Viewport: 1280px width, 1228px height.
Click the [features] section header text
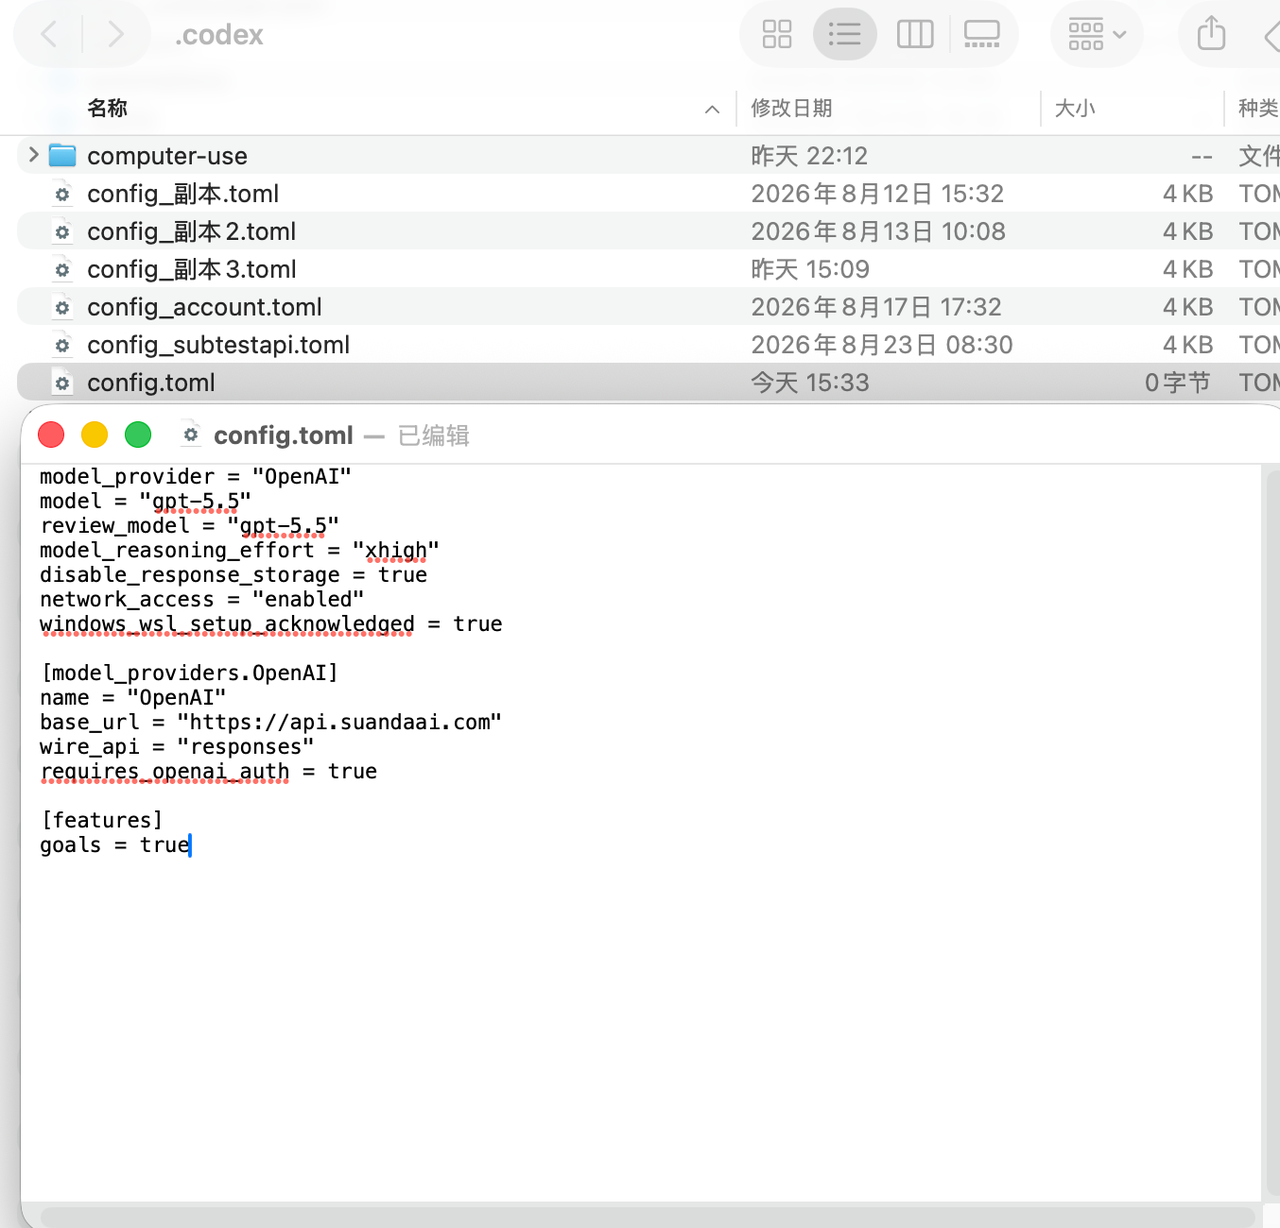point(102,820)
